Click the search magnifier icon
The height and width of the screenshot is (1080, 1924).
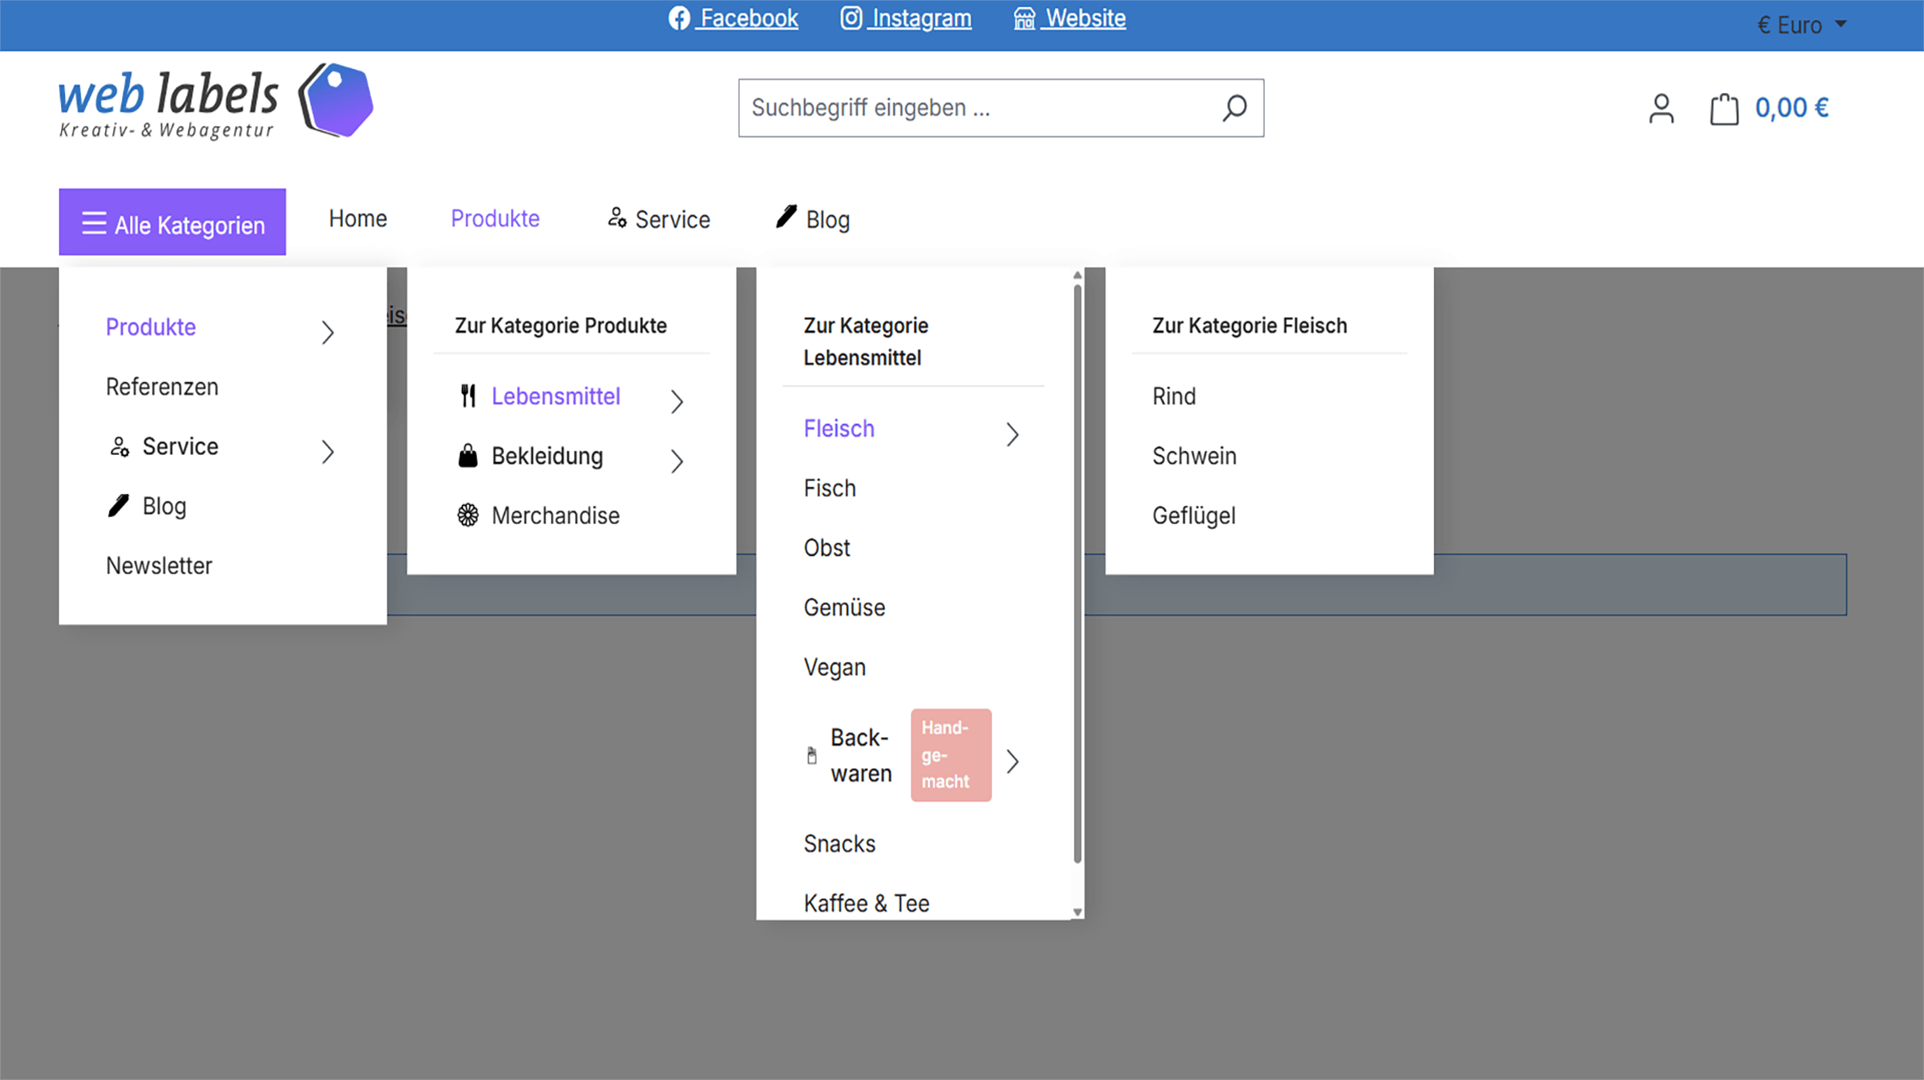pyautogui.click(x=1235, y=107)
